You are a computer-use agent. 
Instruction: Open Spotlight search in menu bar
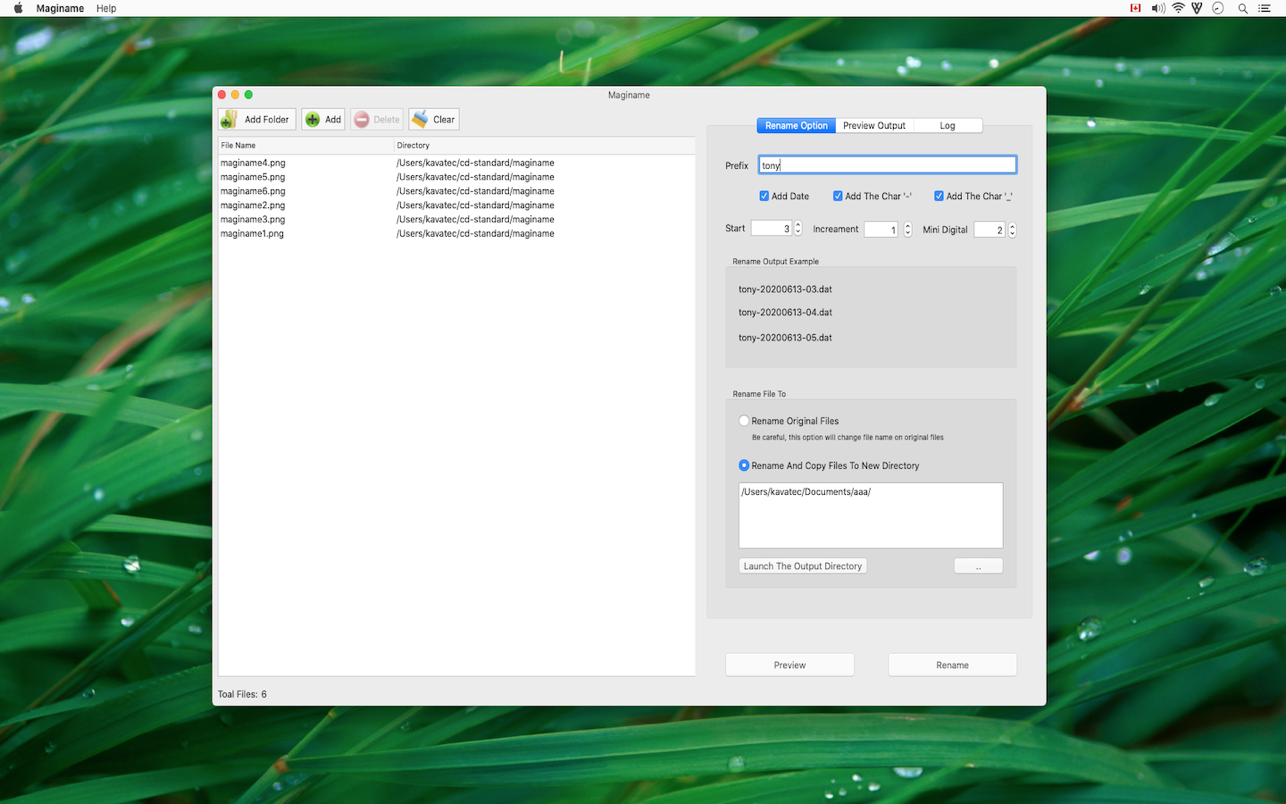(x=1243, y=8)
